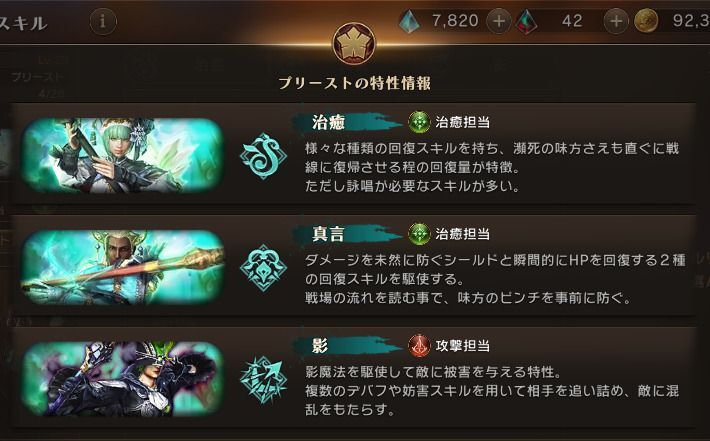710x441 pixels.
Task: Select the 真言 specialization emblem
Action: coord(263,268)
